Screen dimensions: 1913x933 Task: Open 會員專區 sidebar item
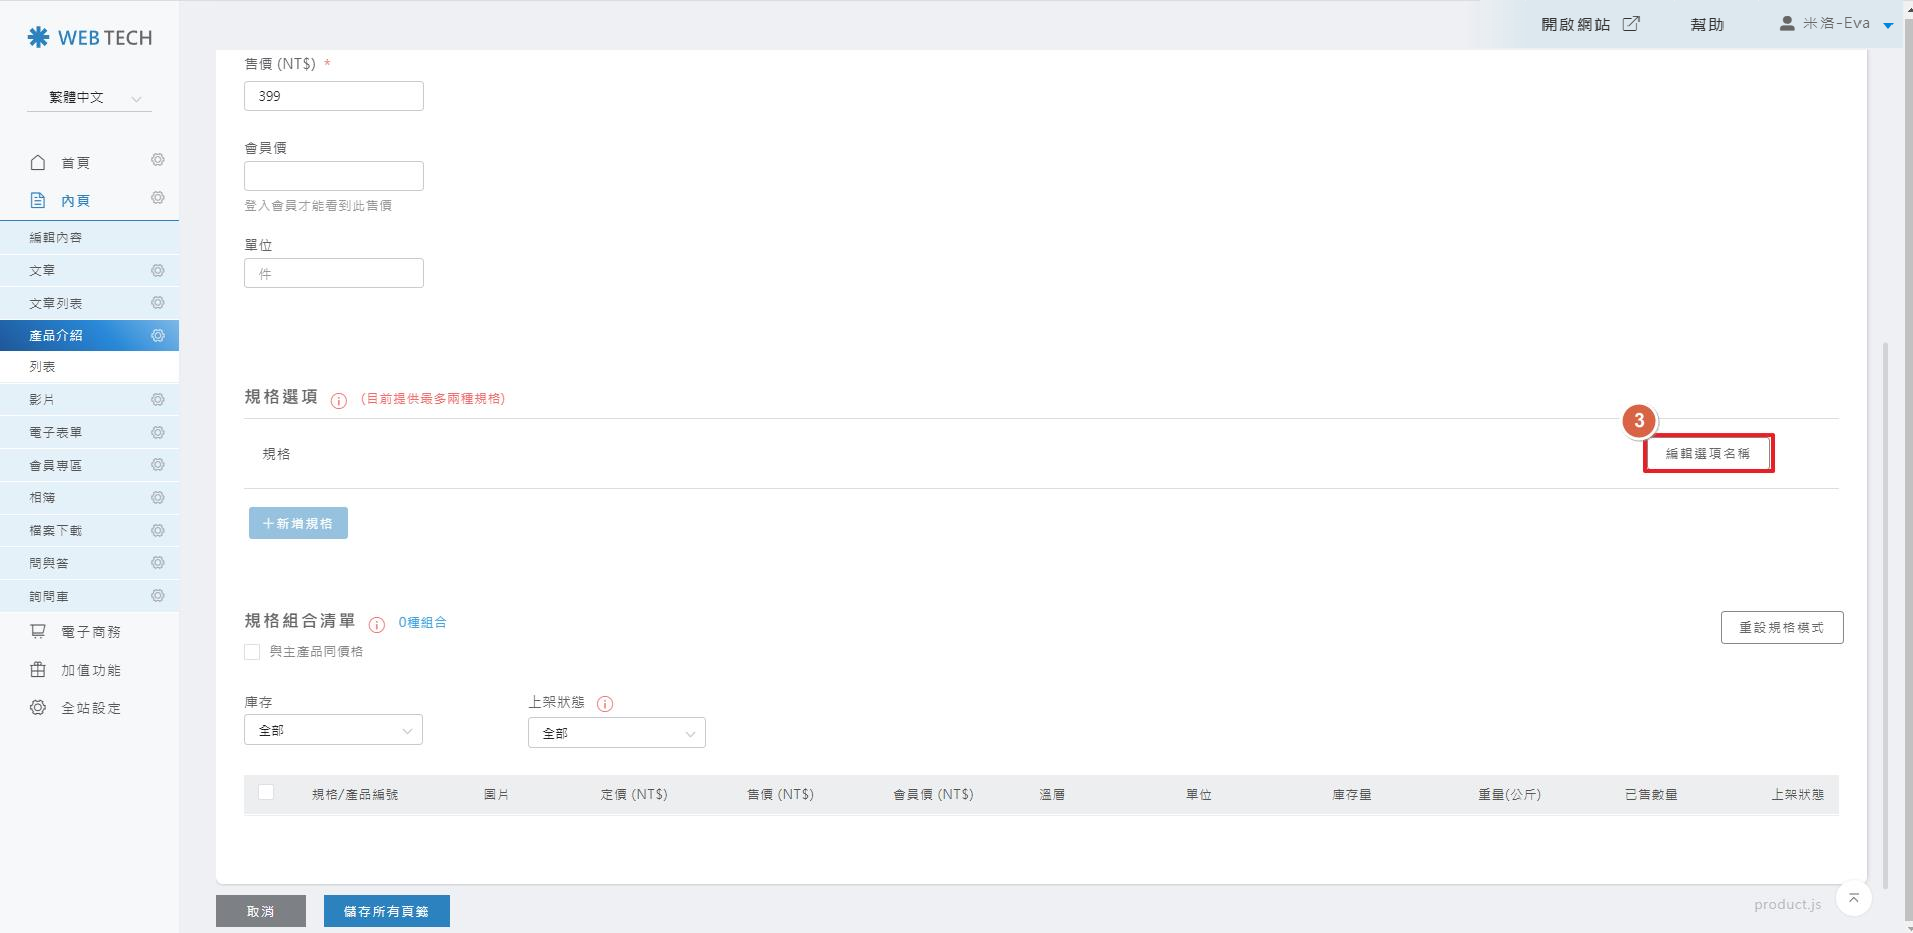(x=56, y=465)
